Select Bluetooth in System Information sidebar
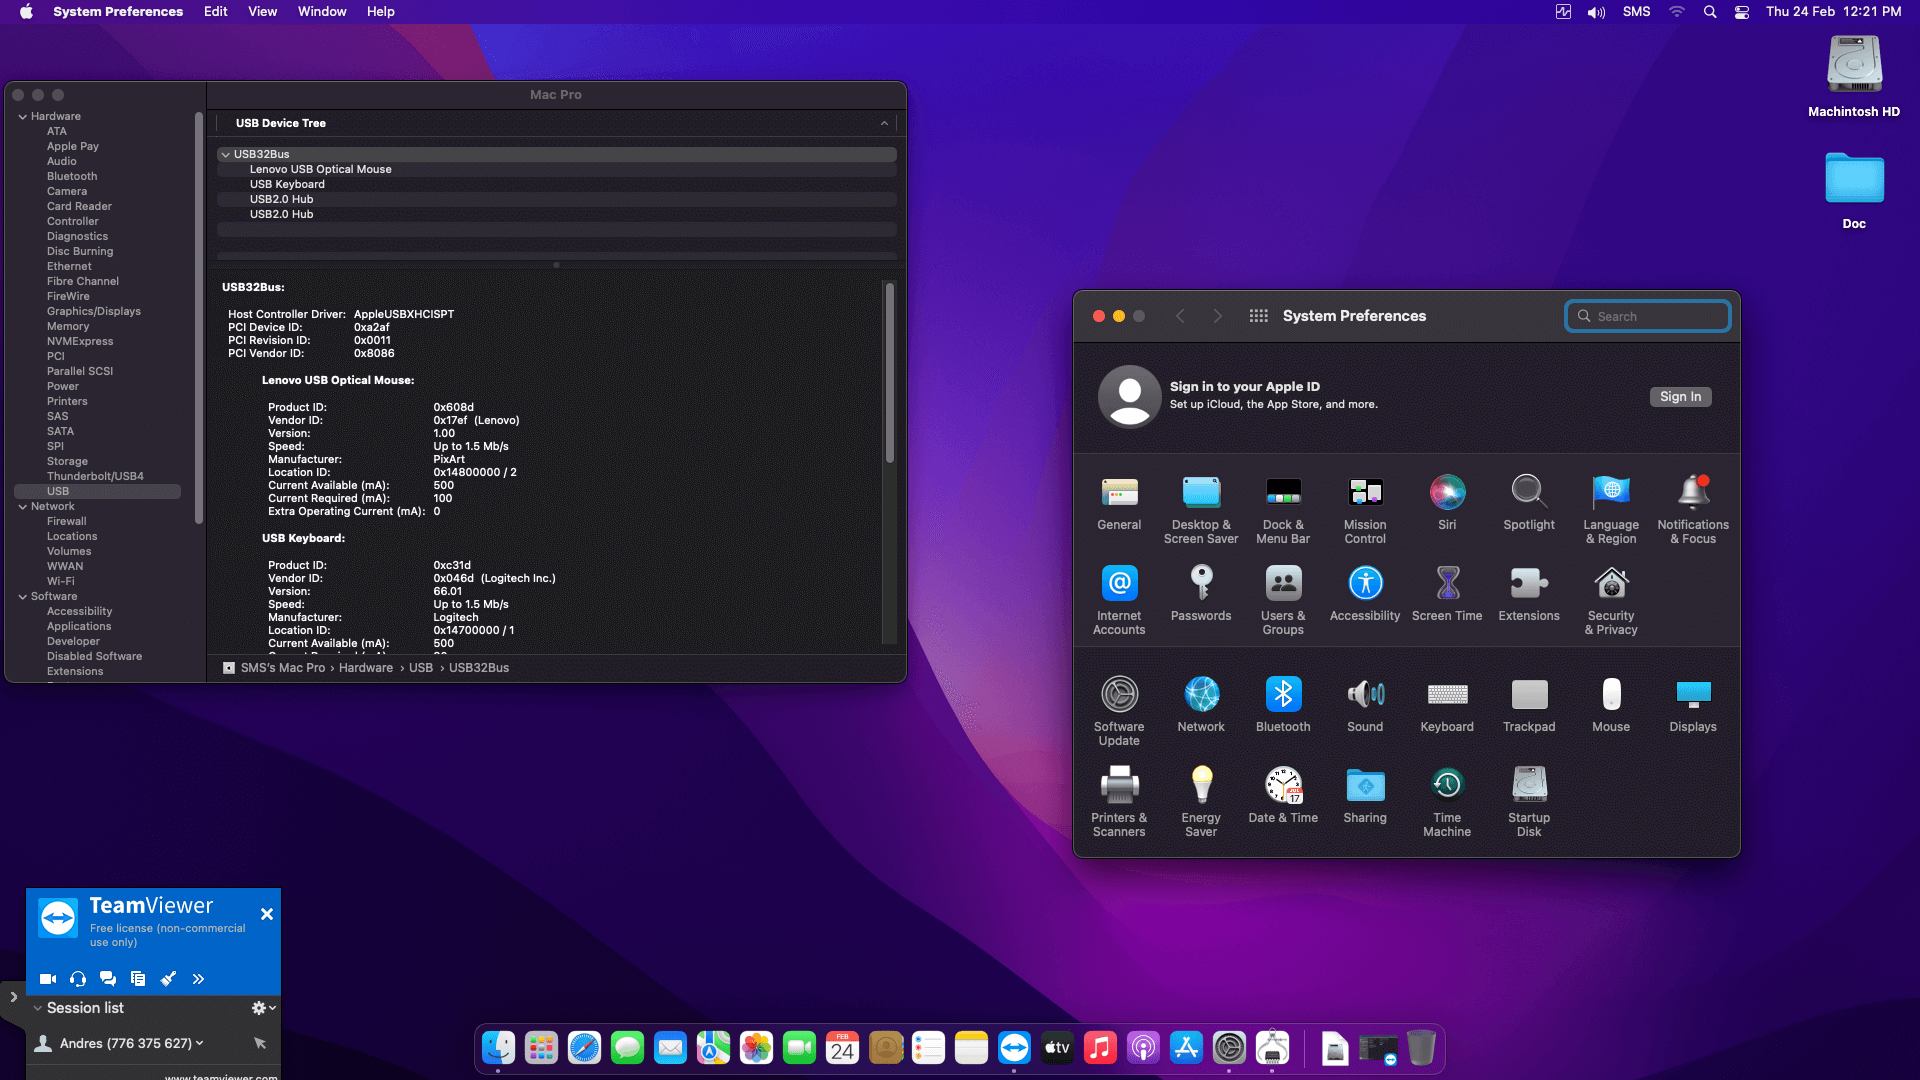 72,177
